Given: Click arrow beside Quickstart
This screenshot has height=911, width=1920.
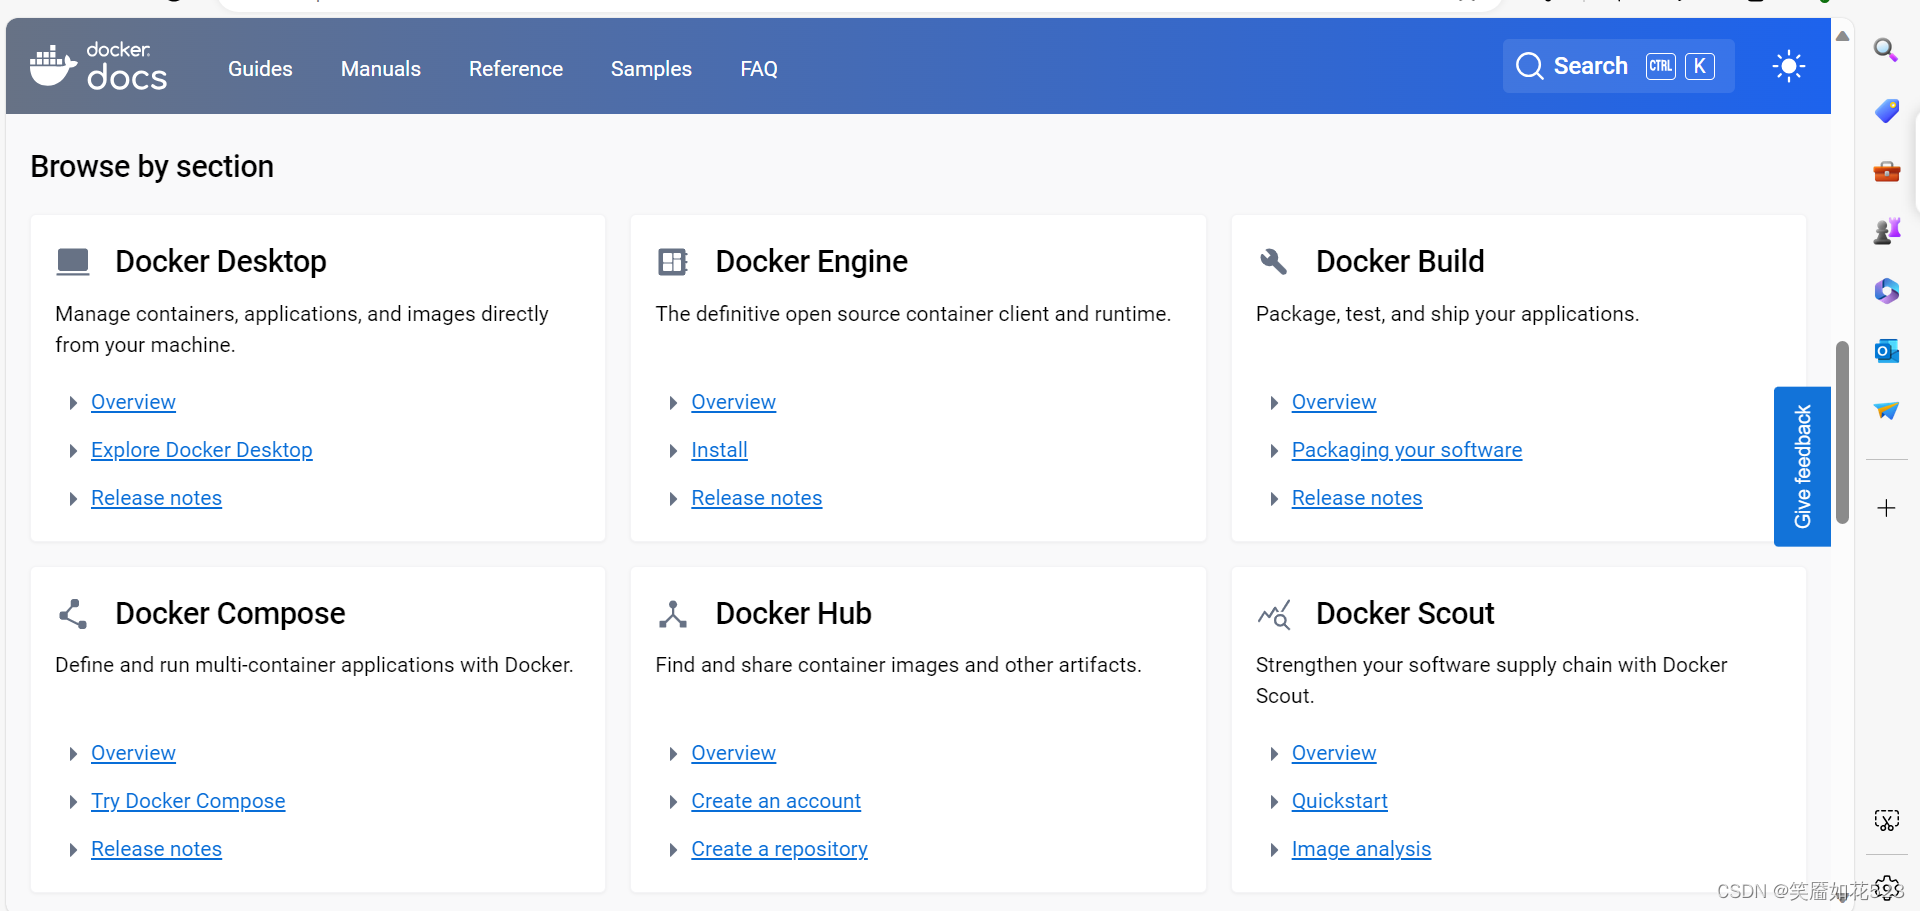Looking at the screenshot, I should tap(1273, 802).
